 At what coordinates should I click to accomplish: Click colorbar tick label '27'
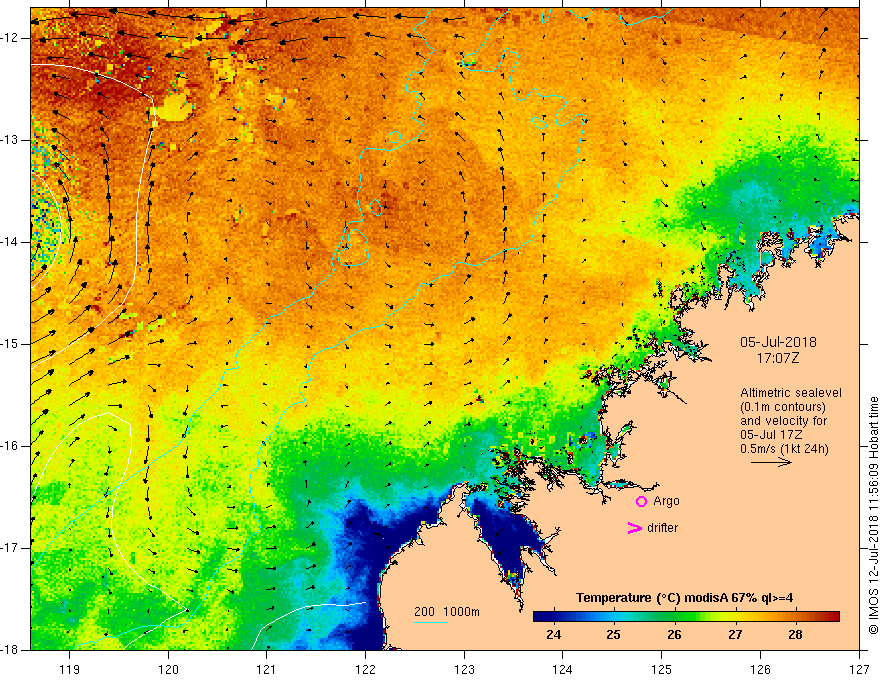(x=735, y=635)
